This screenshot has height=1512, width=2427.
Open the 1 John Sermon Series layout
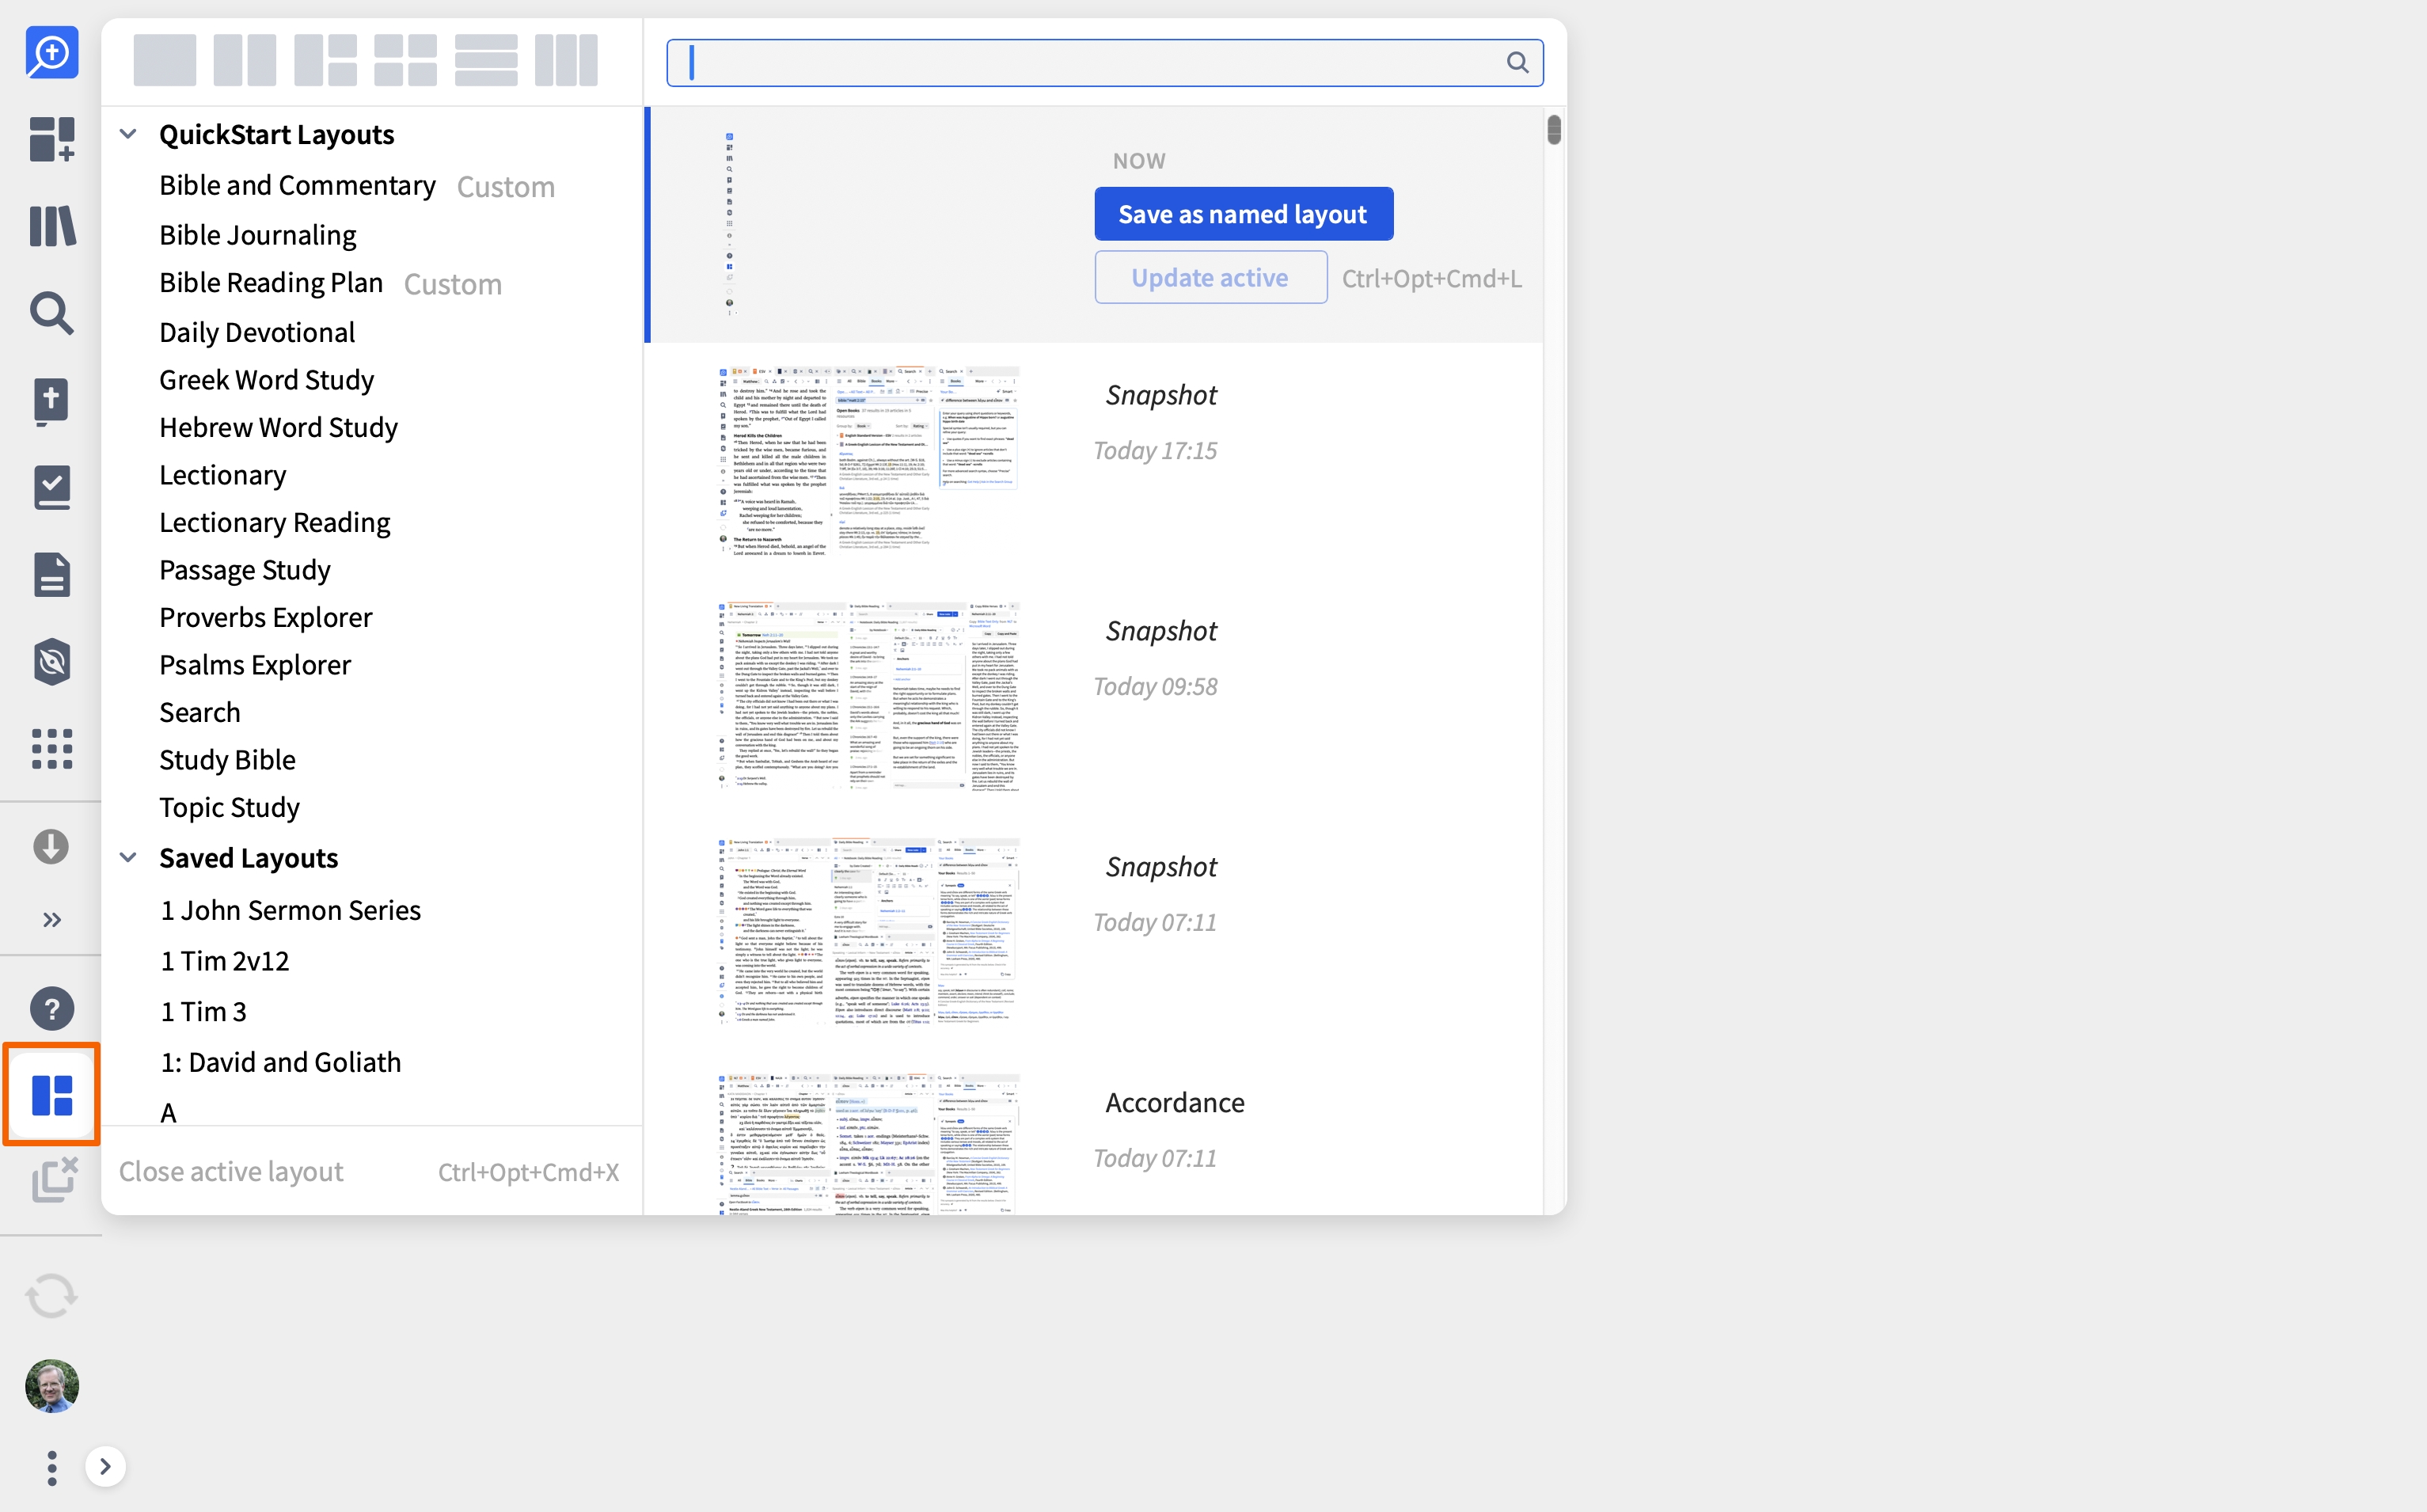tap(290, 910)
